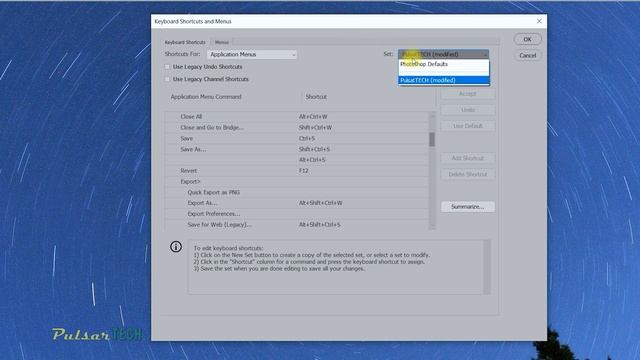Click the Ctrl+S shortcut cell
This screenshot has height=360, width=640.
pos(307,138)
